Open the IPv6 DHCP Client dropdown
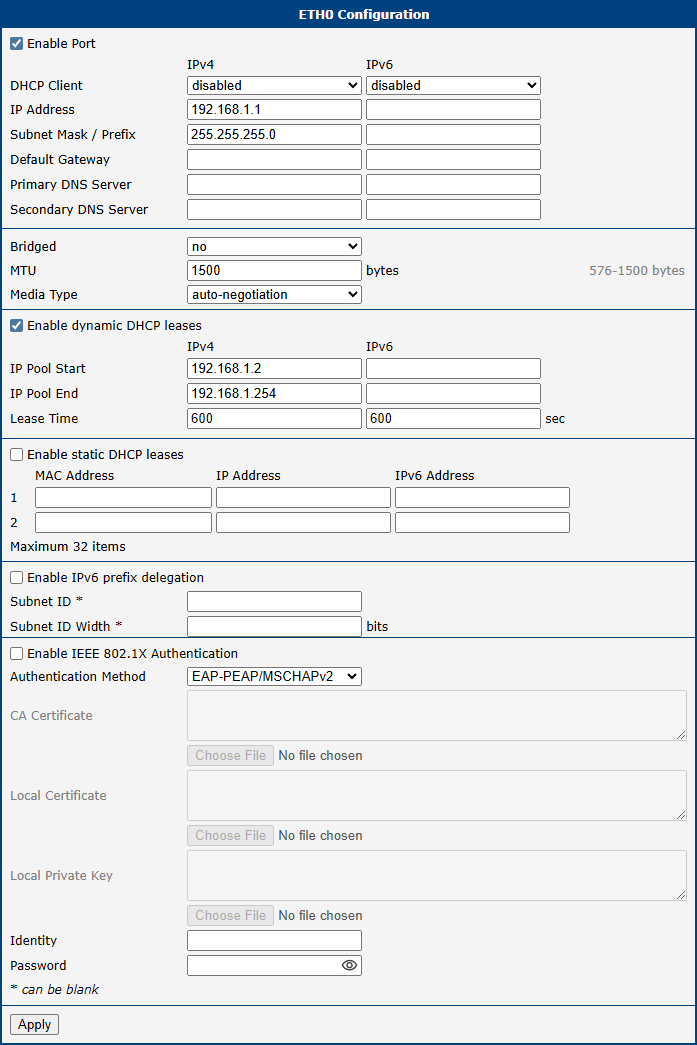697x1045 pixels. pos(453,85)
